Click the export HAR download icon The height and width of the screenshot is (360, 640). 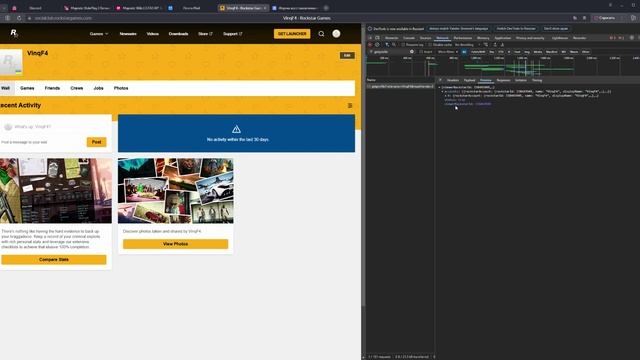(502, 44)
